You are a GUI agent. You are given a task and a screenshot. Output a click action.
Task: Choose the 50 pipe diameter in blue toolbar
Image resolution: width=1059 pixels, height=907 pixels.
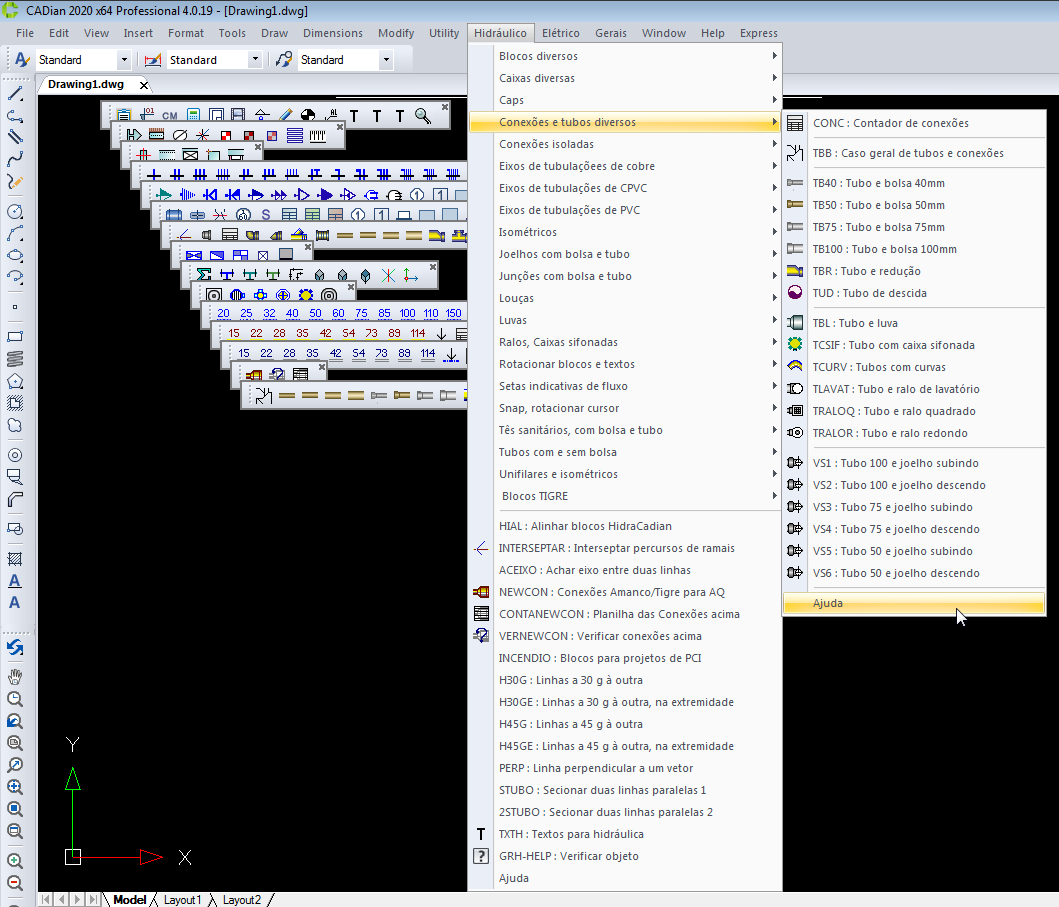click(315, 313)
